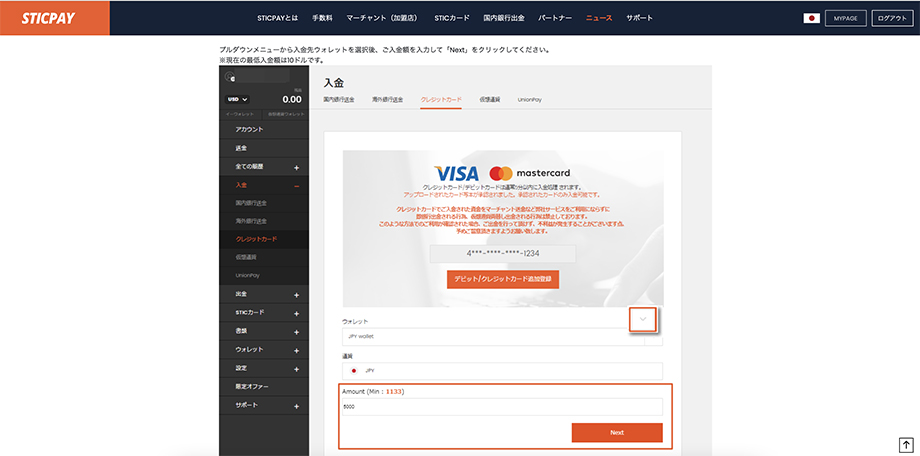Click the ログアウト button

point(892,18)
